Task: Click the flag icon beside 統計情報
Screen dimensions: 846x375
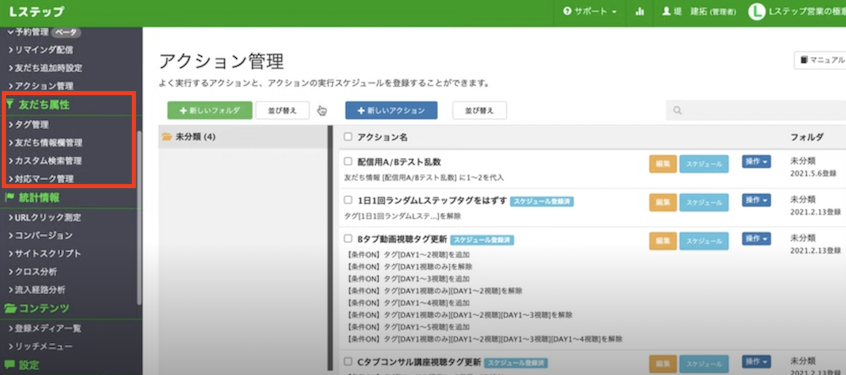Action: (x=10, y=197)
